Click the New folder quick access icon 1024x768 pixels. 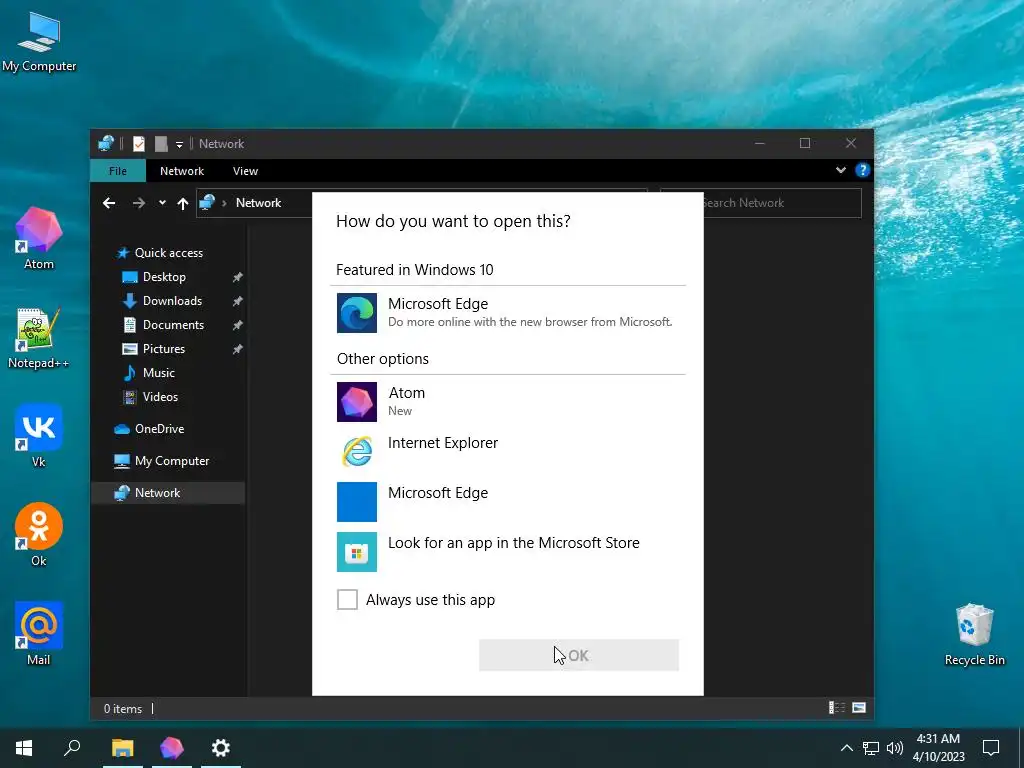pos(161,144)
